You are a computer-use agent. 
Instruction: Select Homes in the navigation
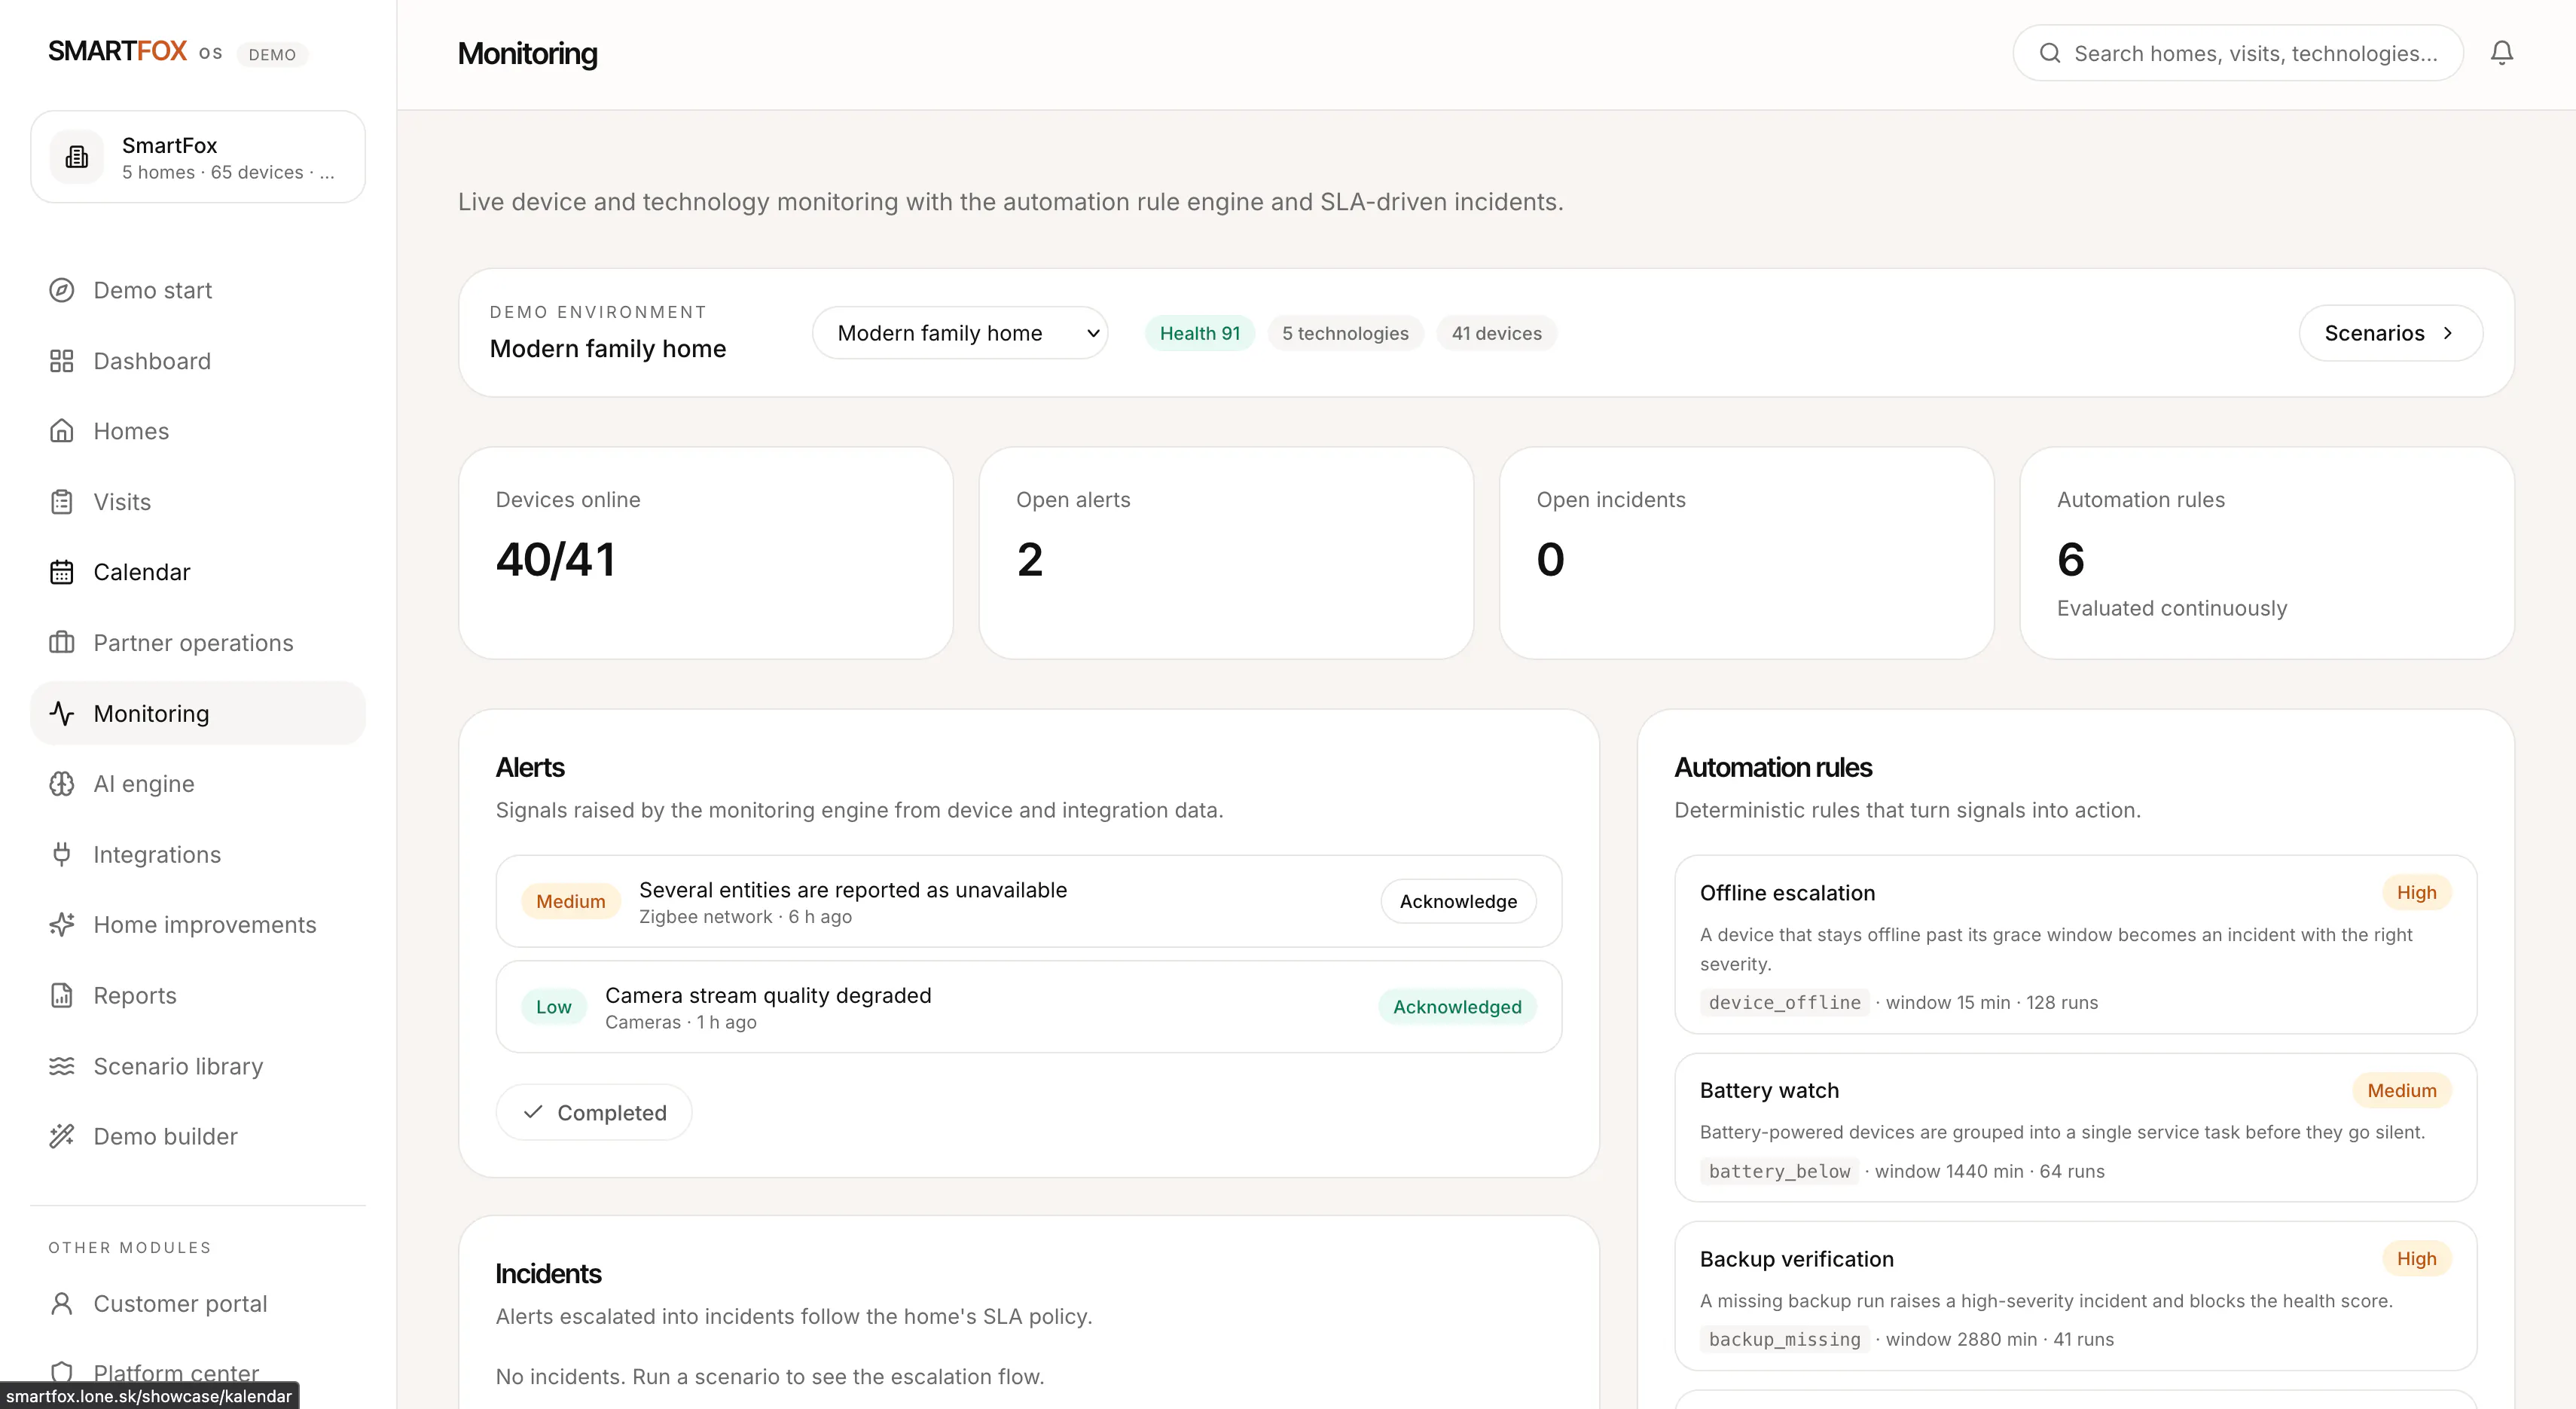(198, 431)
